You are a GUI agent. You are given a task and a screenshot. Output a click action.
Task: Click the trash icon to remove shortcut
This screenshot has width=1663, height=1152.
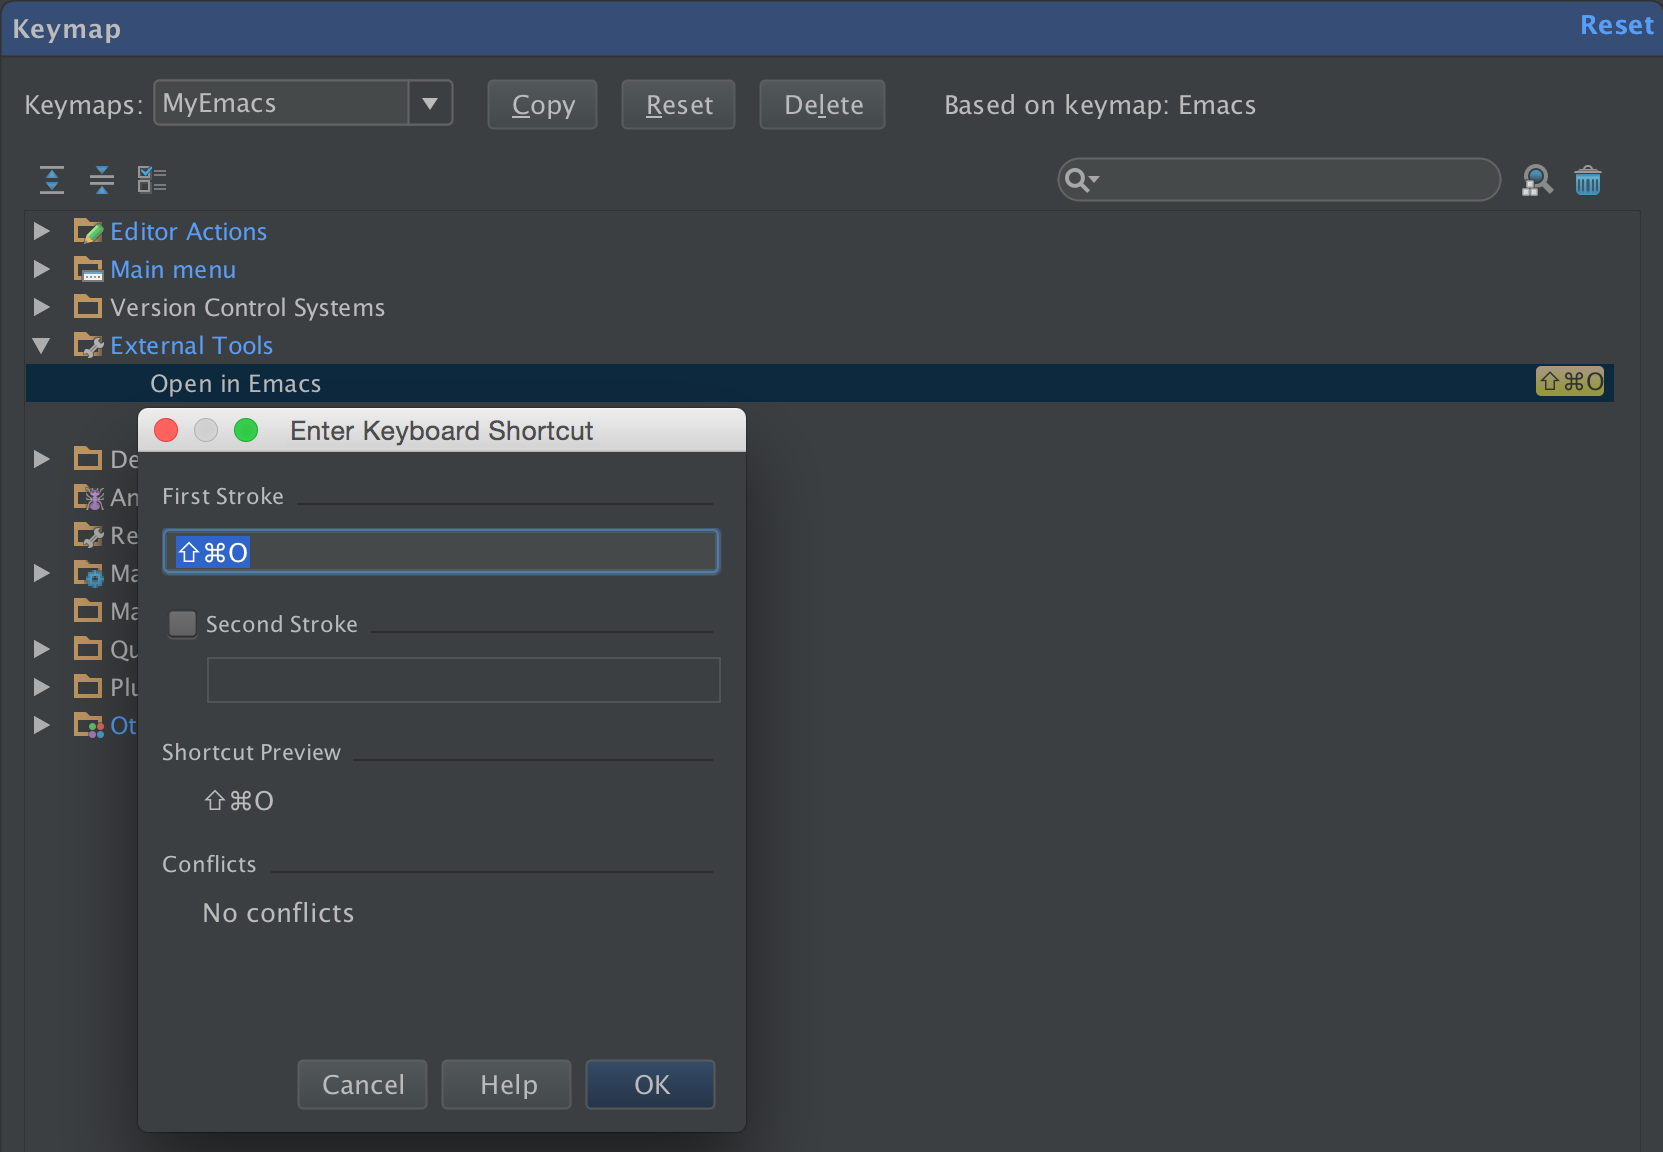[x=1588, y=180]
